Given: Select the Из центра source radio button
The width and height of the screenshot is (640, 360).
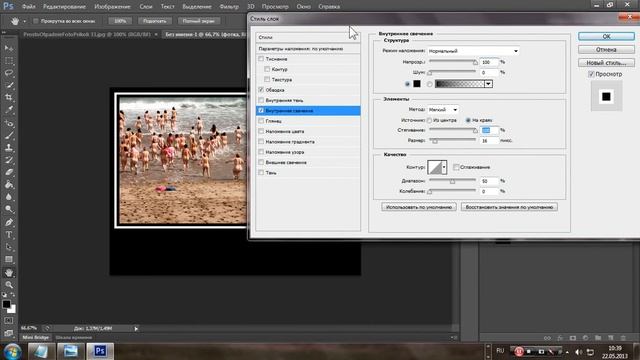Looking at the screenshot, I should tap(429, 120).
